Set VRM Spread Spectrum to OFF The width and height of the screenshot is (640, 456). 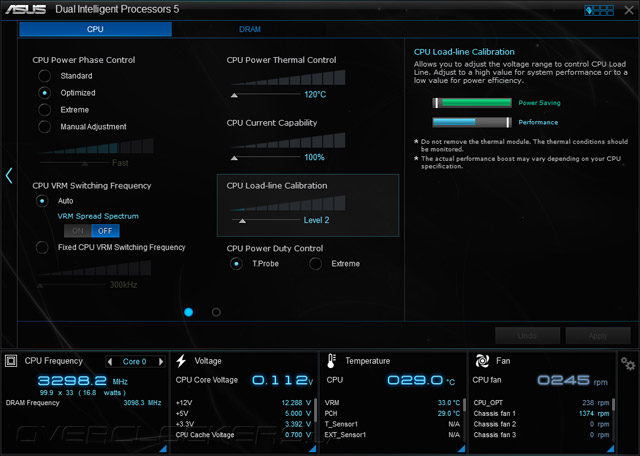105,231
